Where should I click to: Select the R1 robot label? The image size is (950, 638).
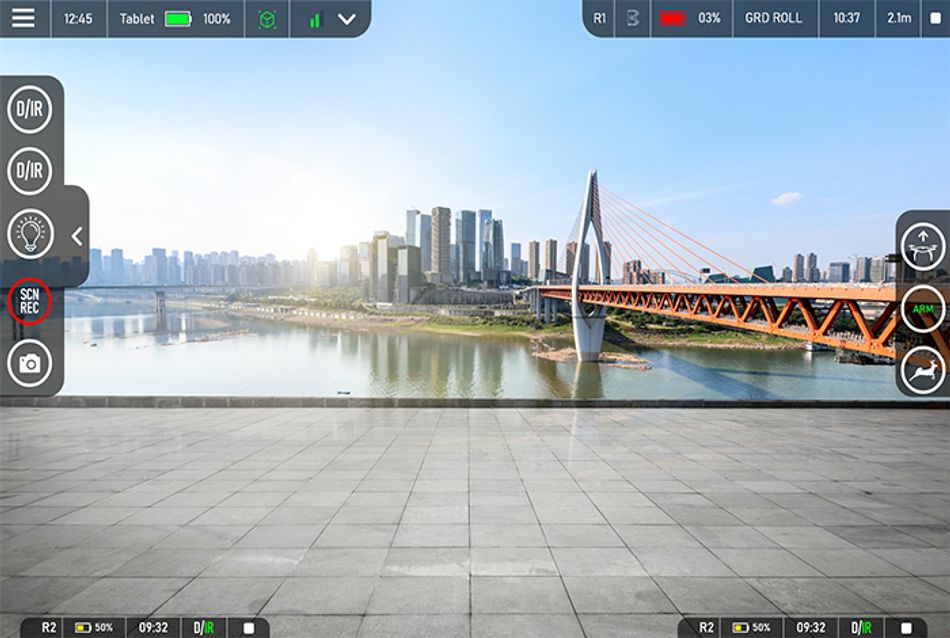(599, 18)
